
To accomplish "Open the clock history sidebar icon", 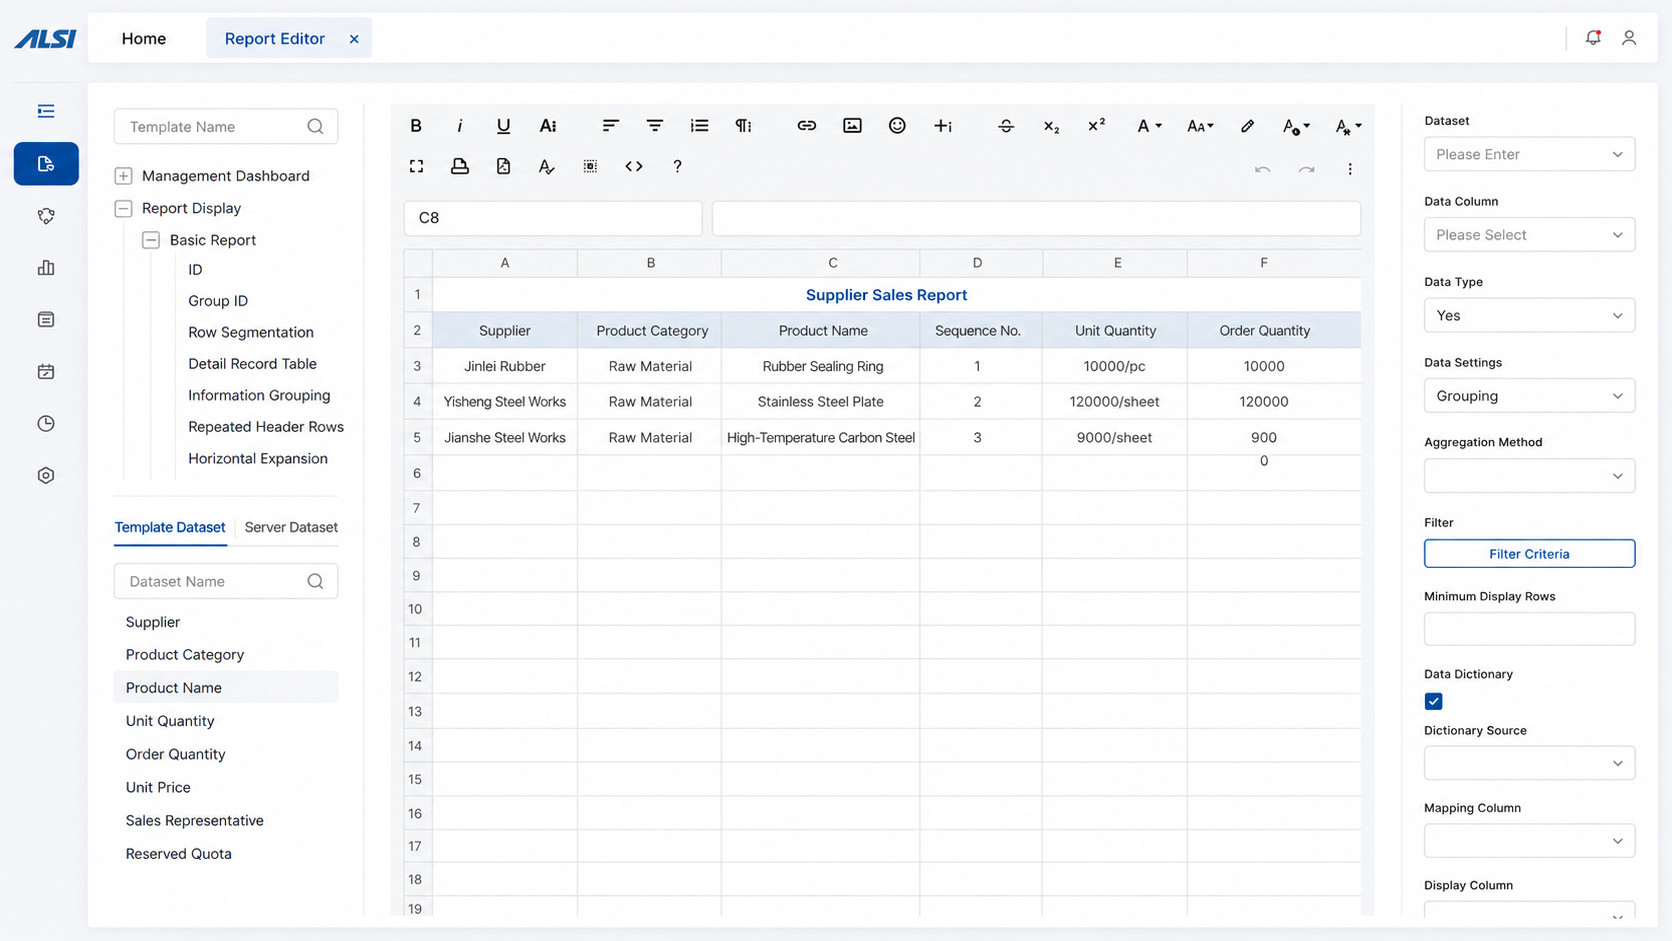I will 46,424.
